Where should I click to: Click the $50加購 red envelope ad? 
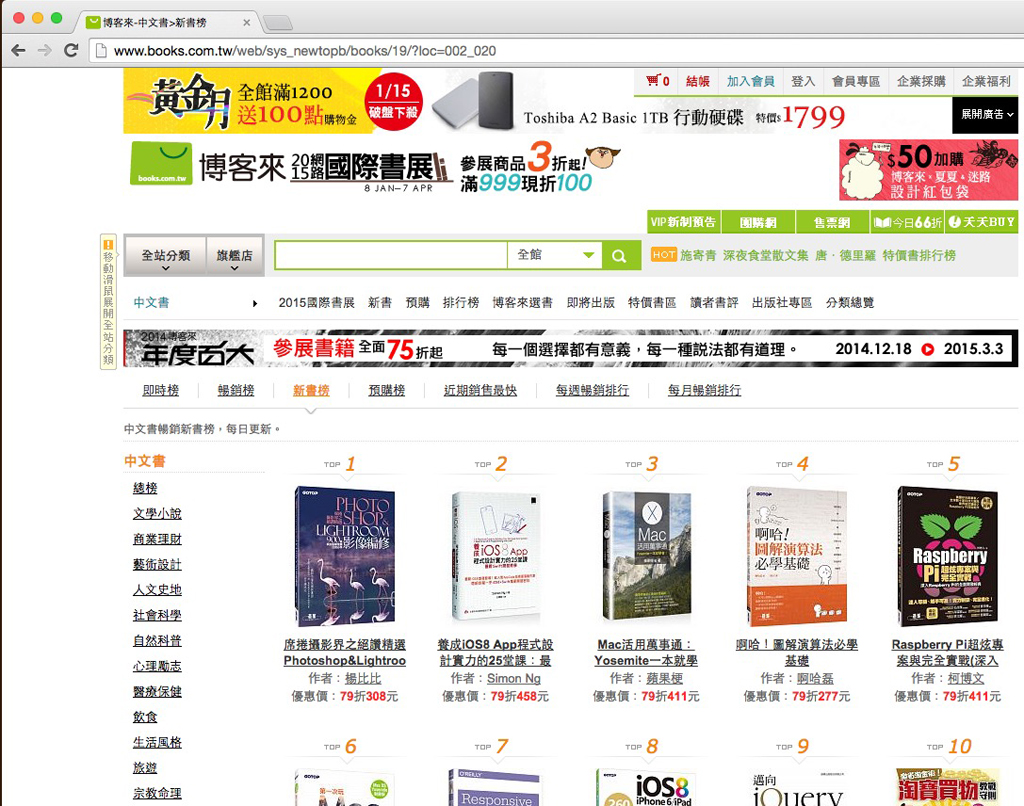click(x=928, y=170)
